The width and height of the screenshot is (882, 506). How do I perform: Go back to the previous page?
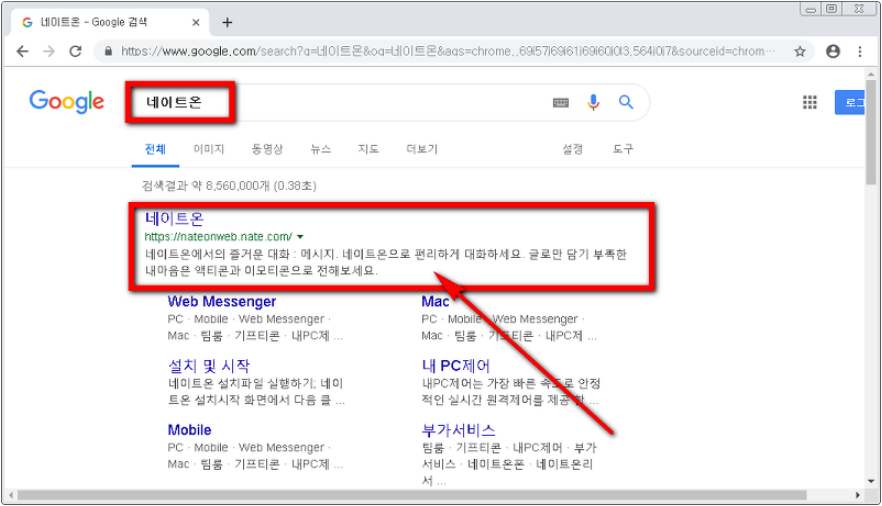pyautogui.click(x=22, y=52)
